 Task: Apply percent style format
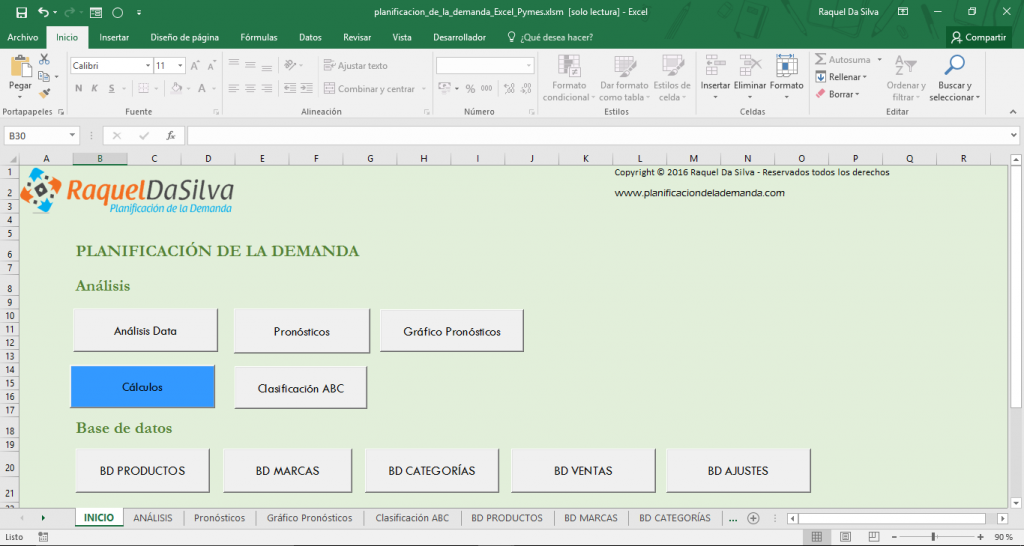[x=470, y=88]
